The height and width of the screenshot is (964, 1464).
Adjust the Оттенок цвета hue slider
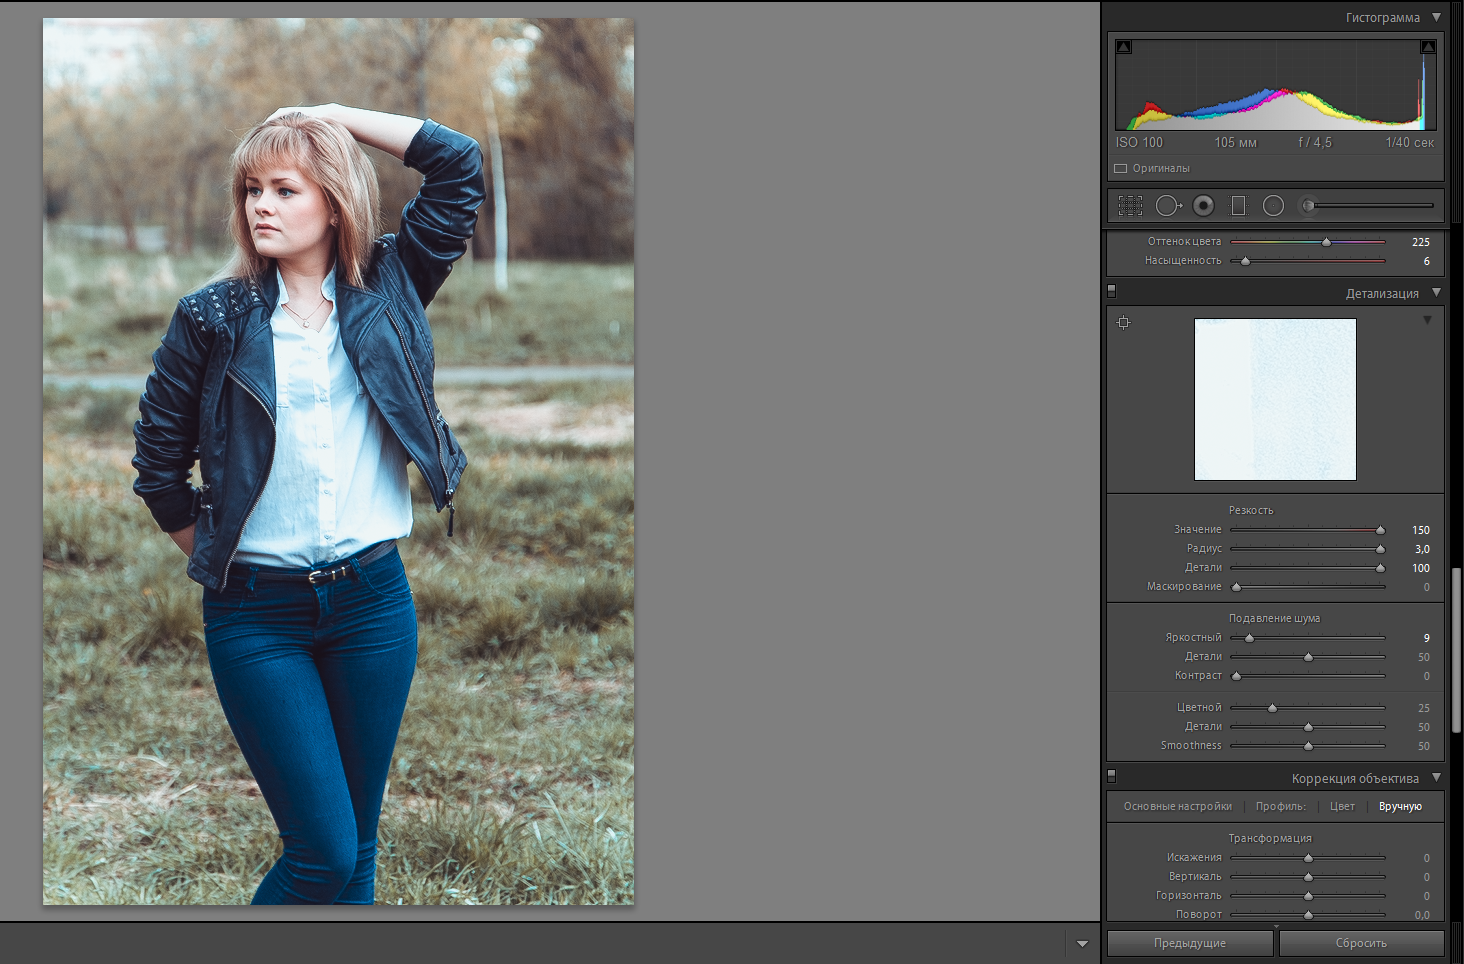click(x=1327, y=242)
